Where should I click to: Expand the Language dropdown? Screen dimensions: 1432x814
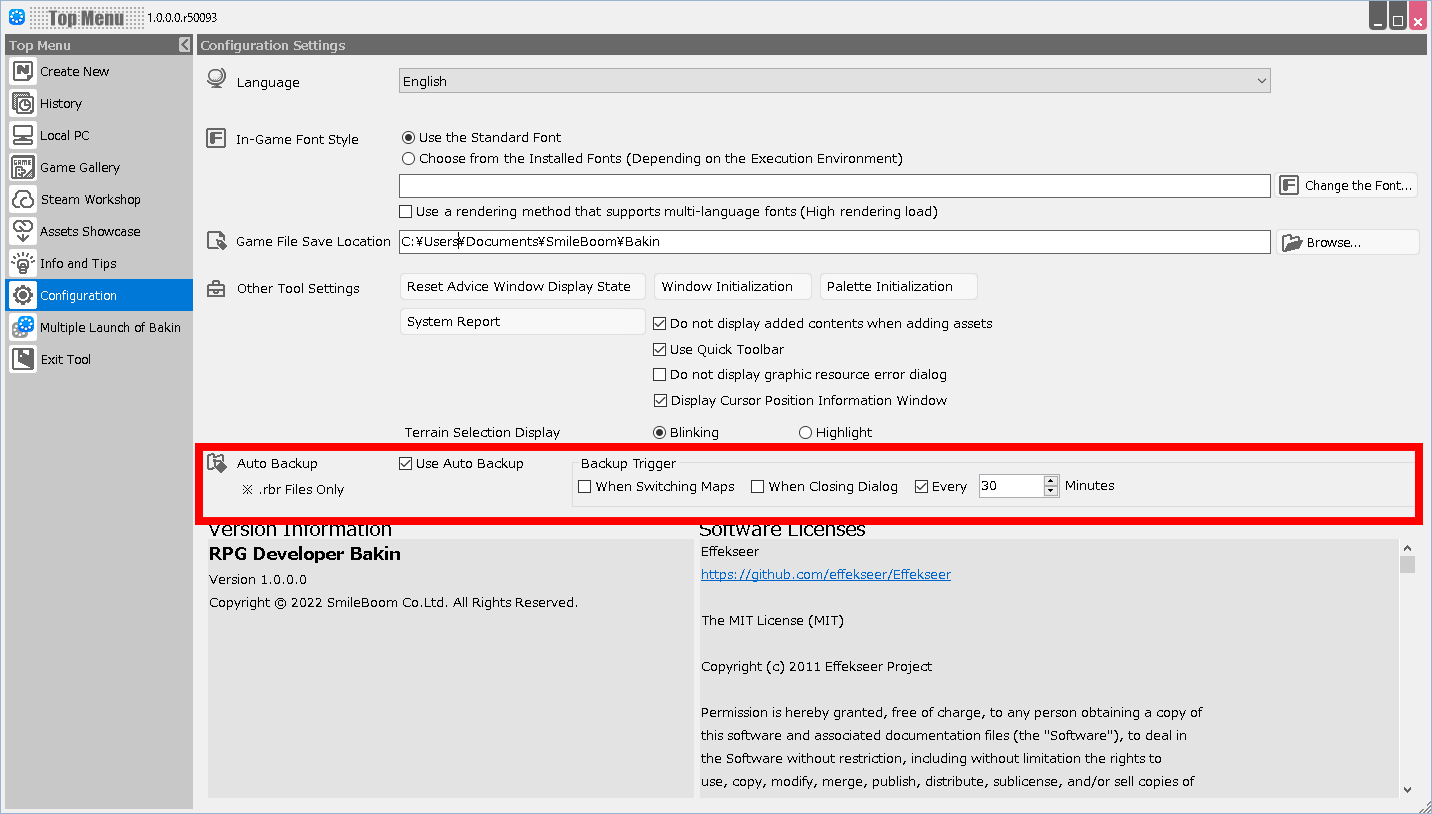pos(1261,82)
